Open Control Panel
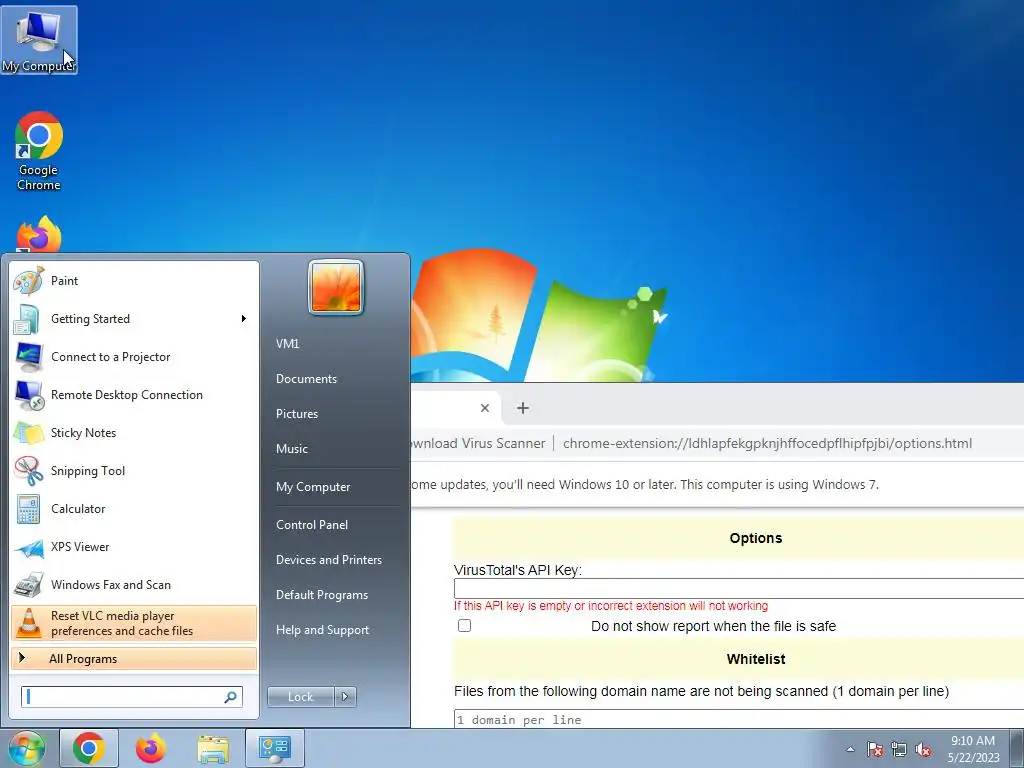 pos(312,524)
